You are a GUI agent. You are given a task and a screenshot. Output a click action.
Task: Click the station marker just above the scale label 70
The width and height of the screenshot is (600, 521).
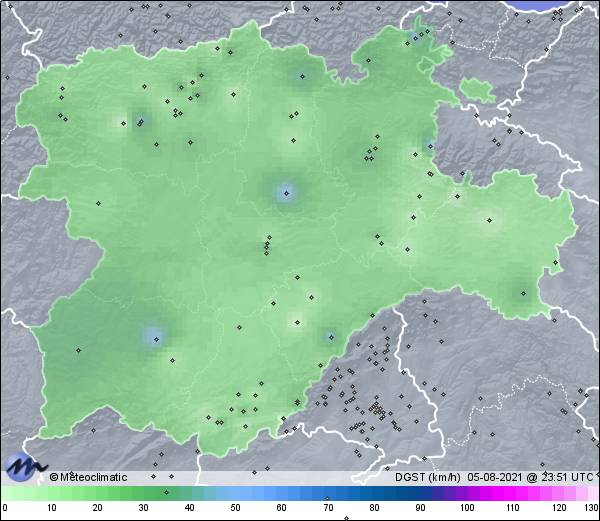[327, 498]
